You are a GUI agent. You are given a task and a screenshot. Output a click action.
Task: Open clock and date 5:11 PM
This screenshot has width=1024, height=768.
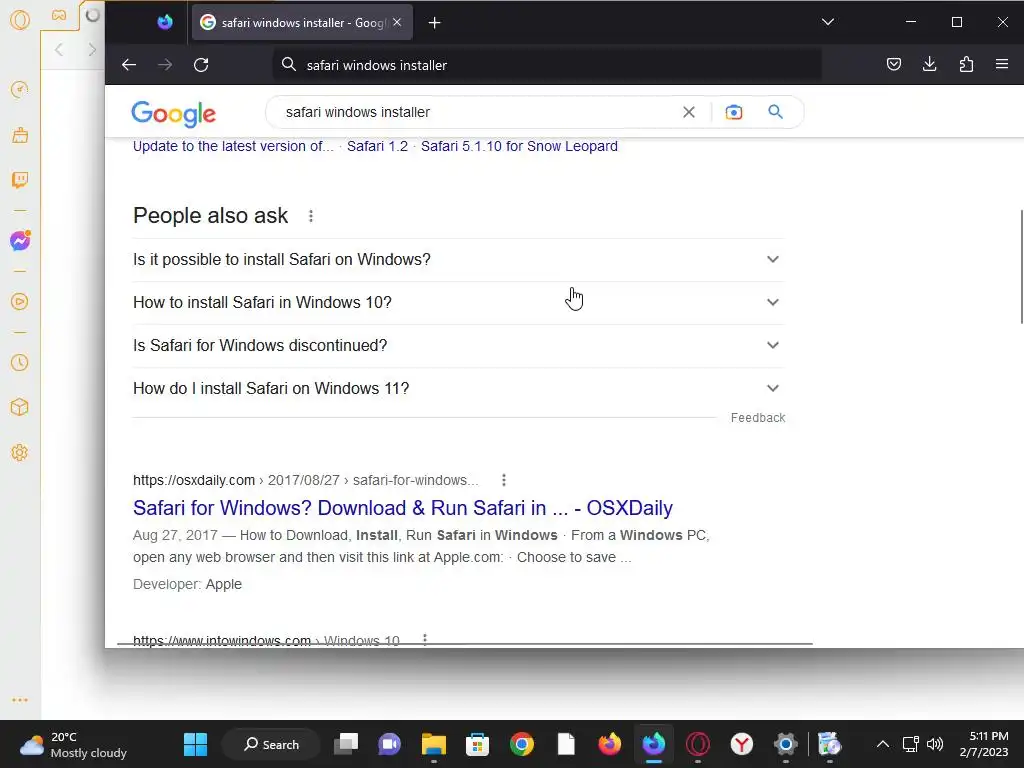pos(984,744)
